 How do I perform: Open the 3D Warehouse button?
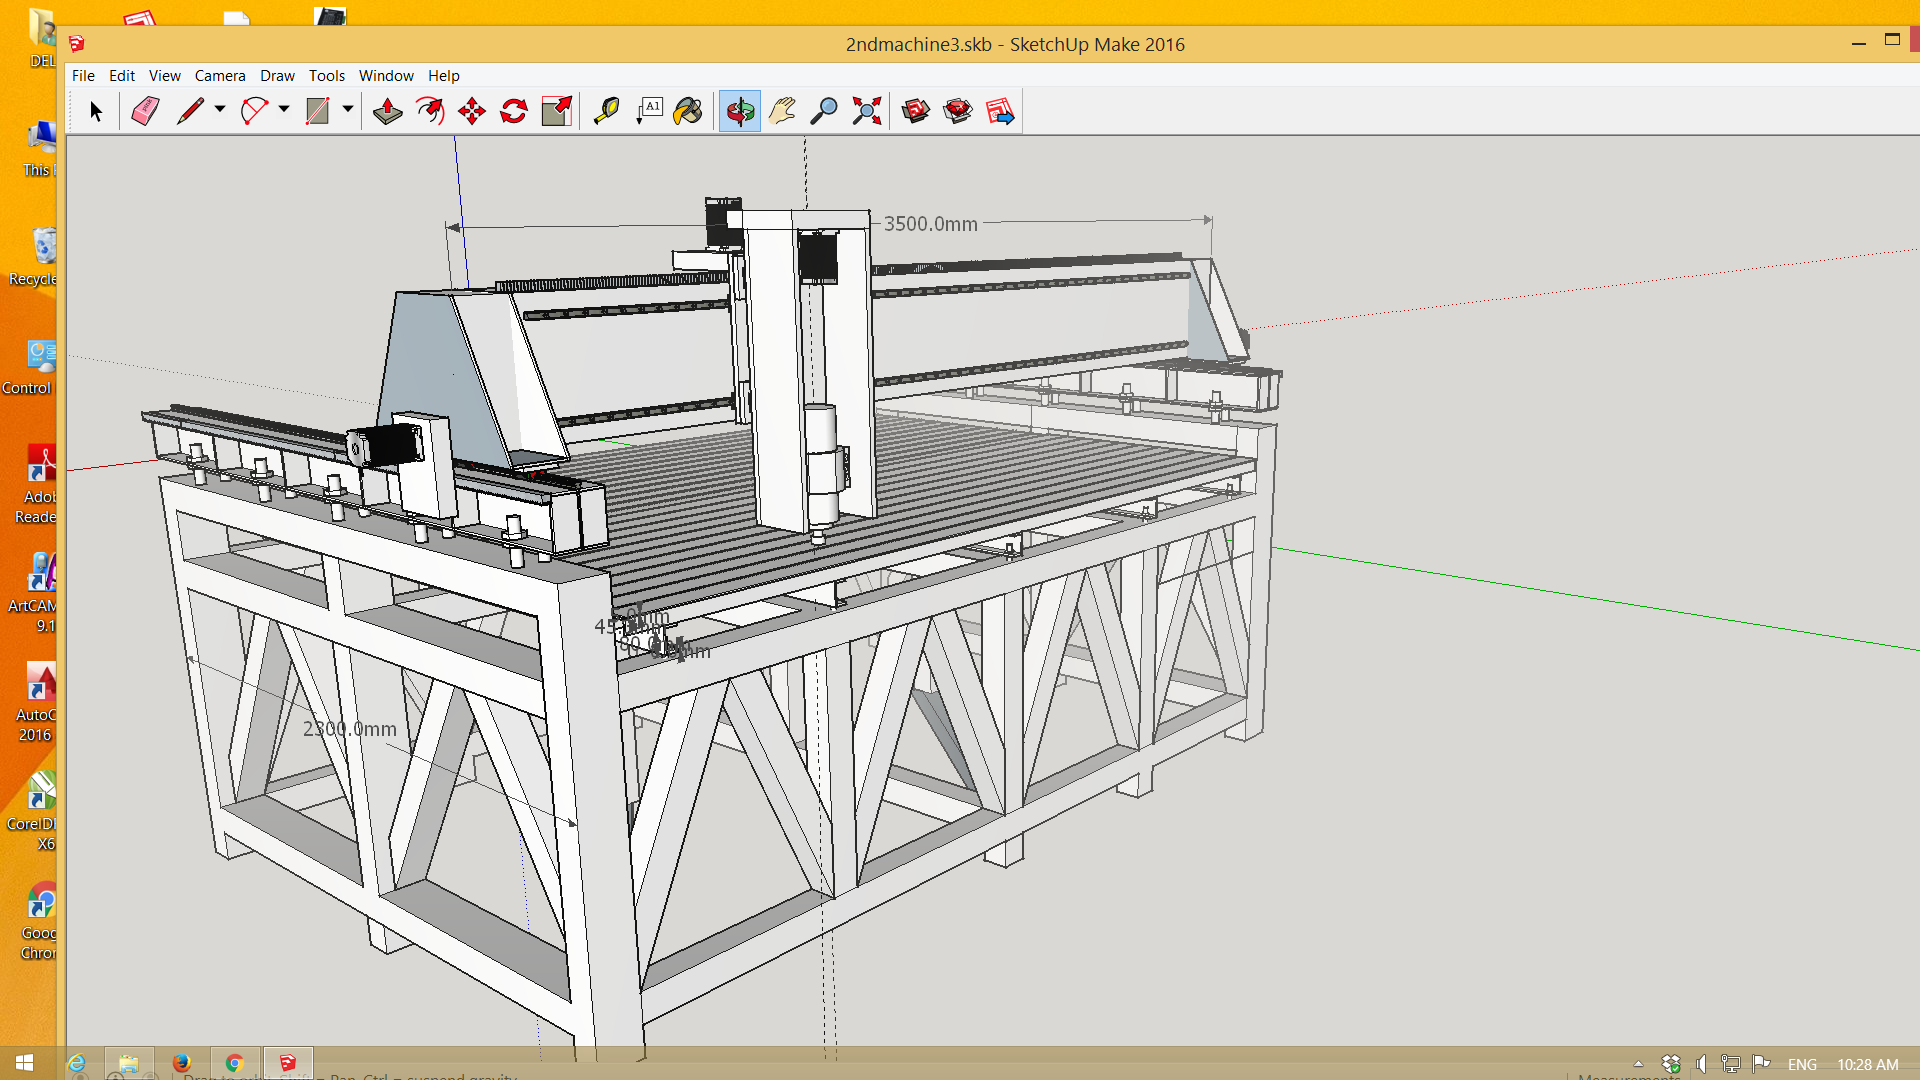point(915,111)
